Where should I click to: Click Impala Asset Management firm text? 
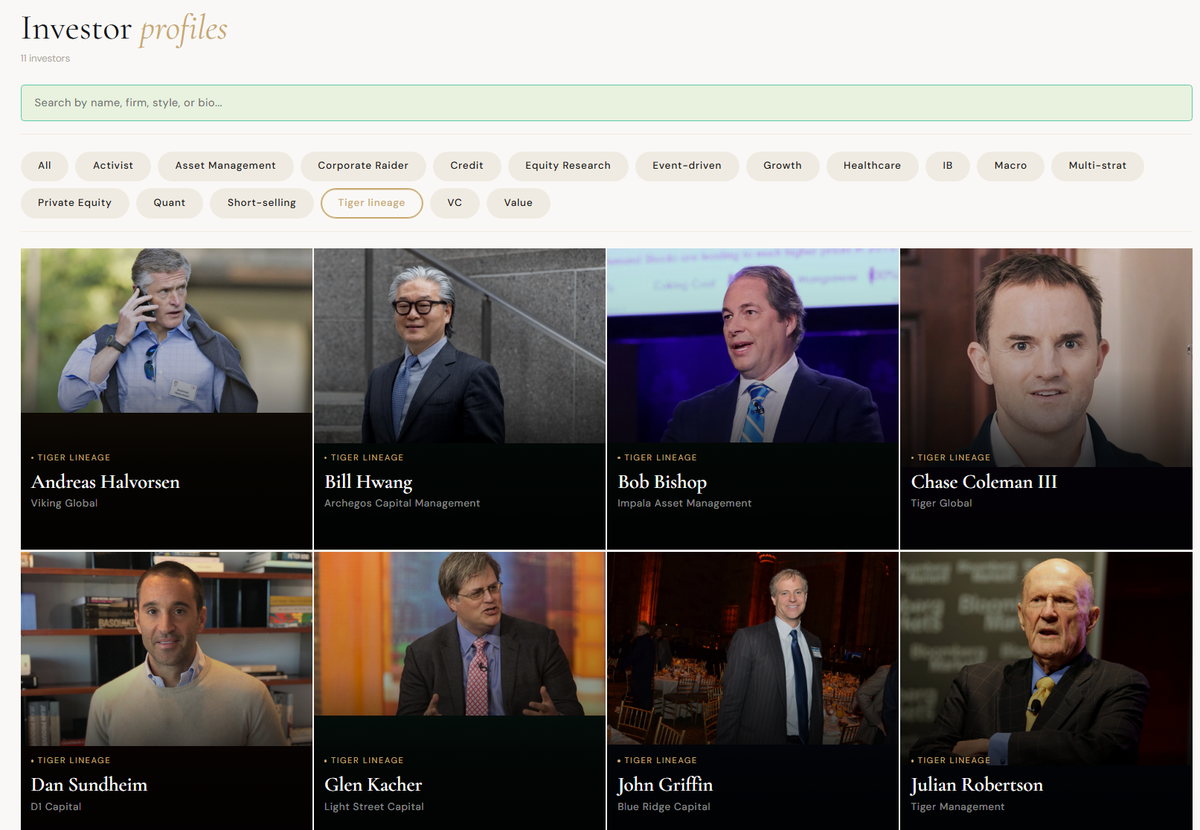(685, 504)
